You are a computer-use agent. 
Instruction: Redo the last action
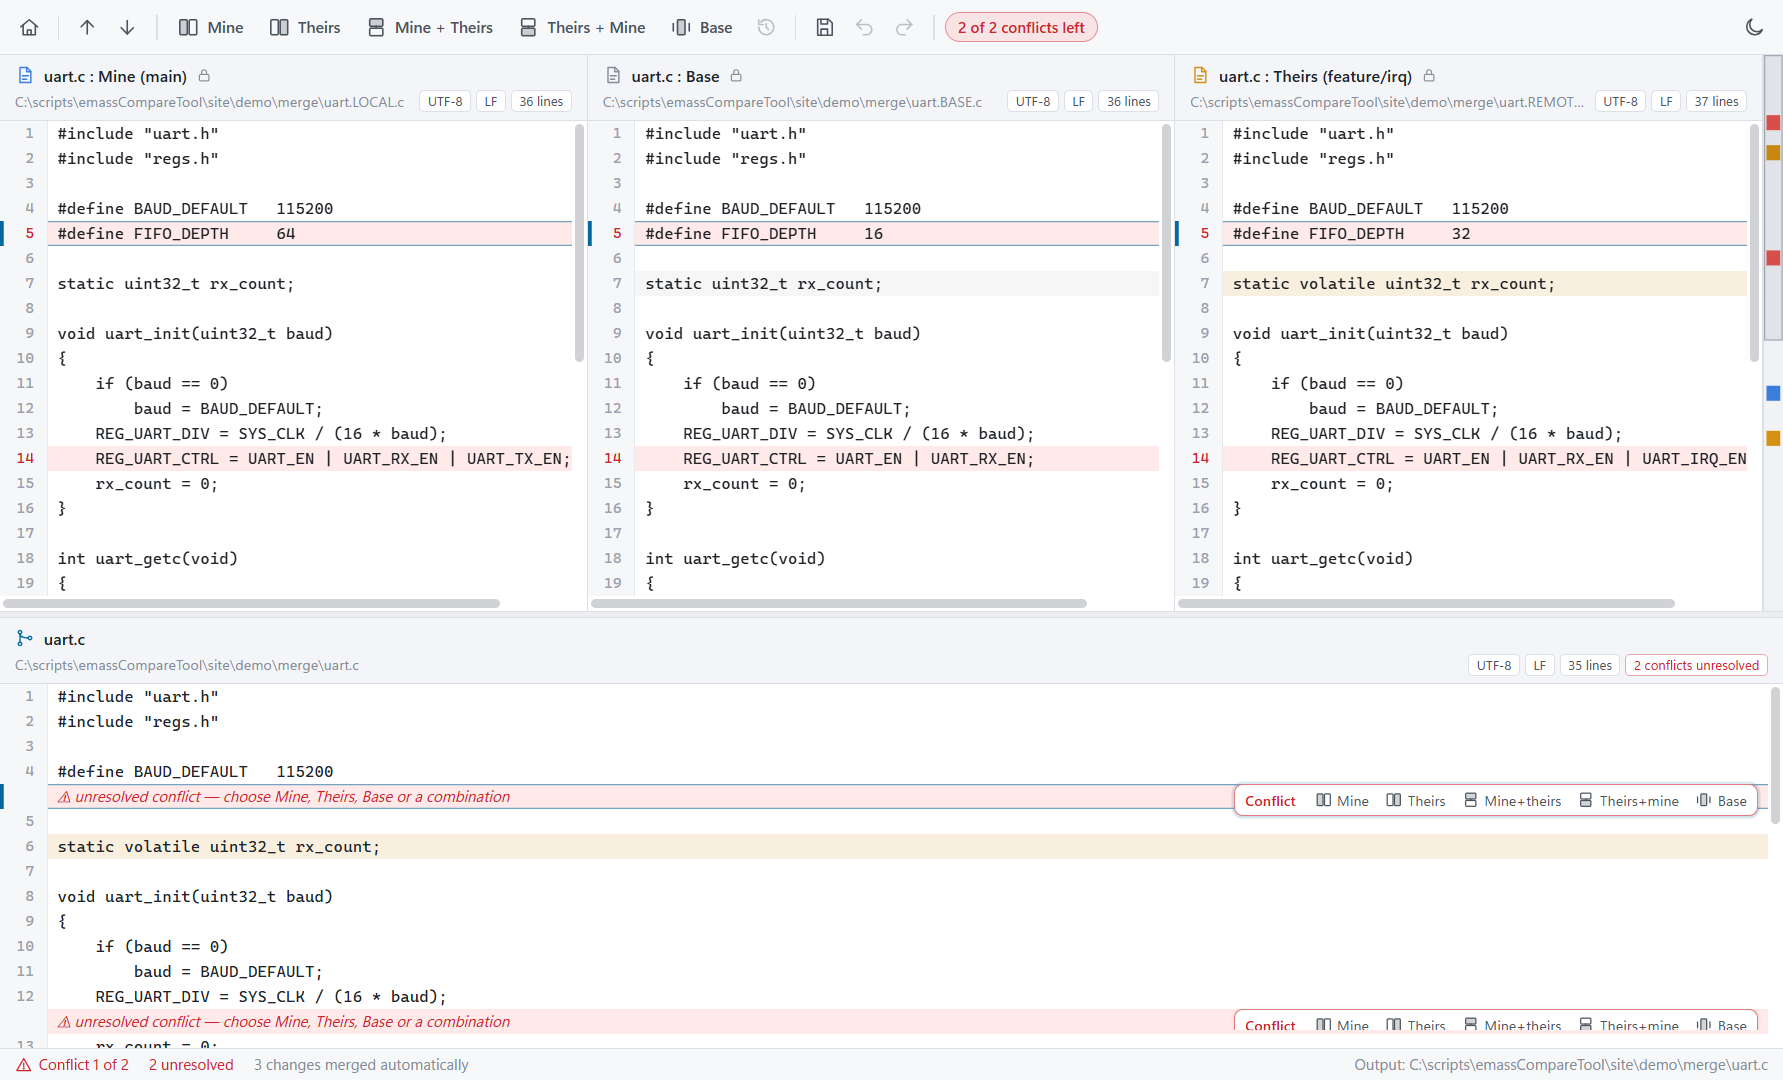(904, 27)
